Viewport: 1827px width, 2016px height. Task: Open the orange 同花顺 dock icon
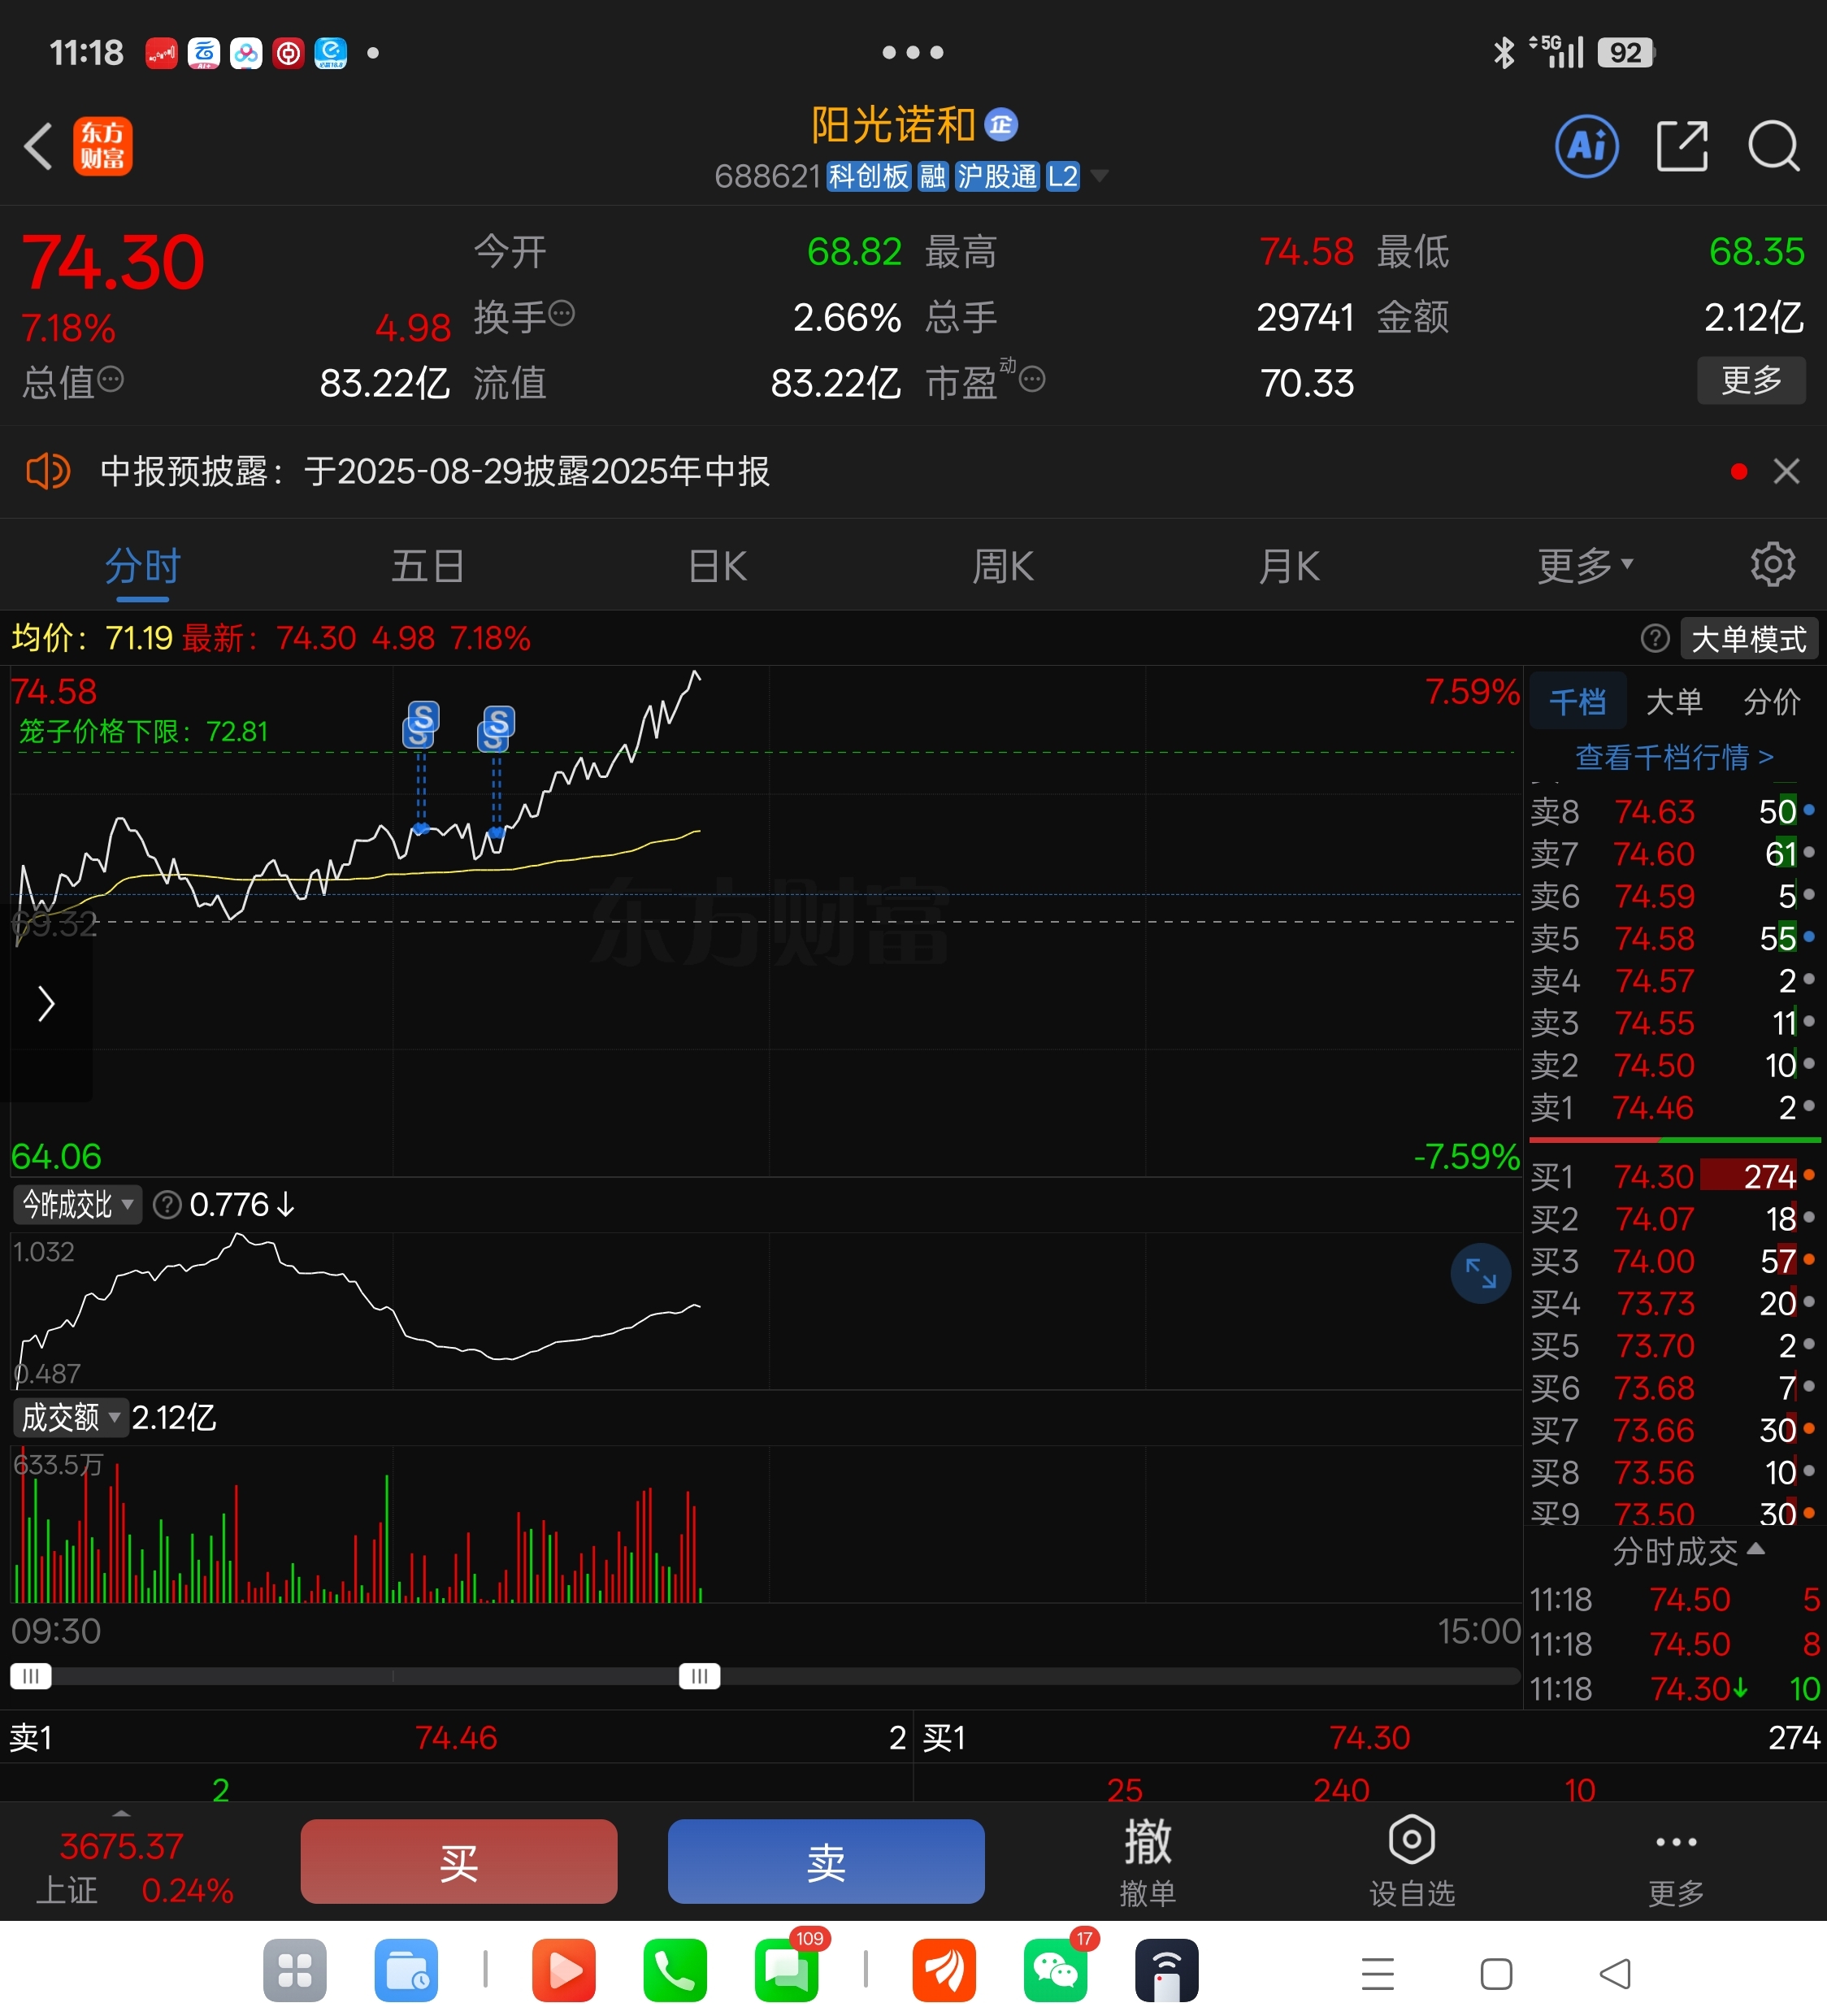943,1971
